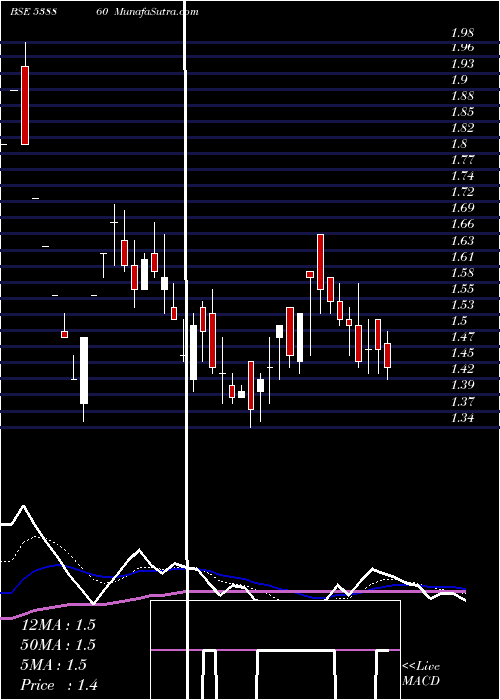
Task: Select the 1.9 price axis label
Action: [459, 80]
